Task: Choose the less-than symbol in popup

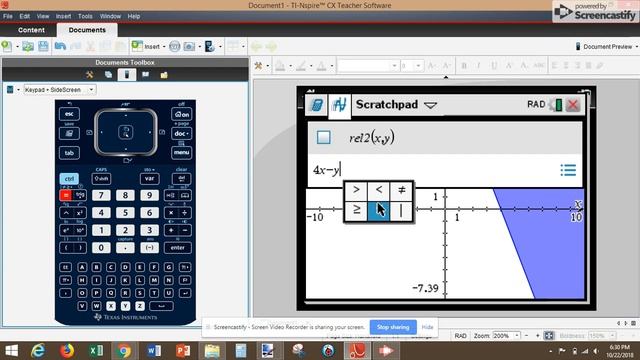Action: coord(379,190)
